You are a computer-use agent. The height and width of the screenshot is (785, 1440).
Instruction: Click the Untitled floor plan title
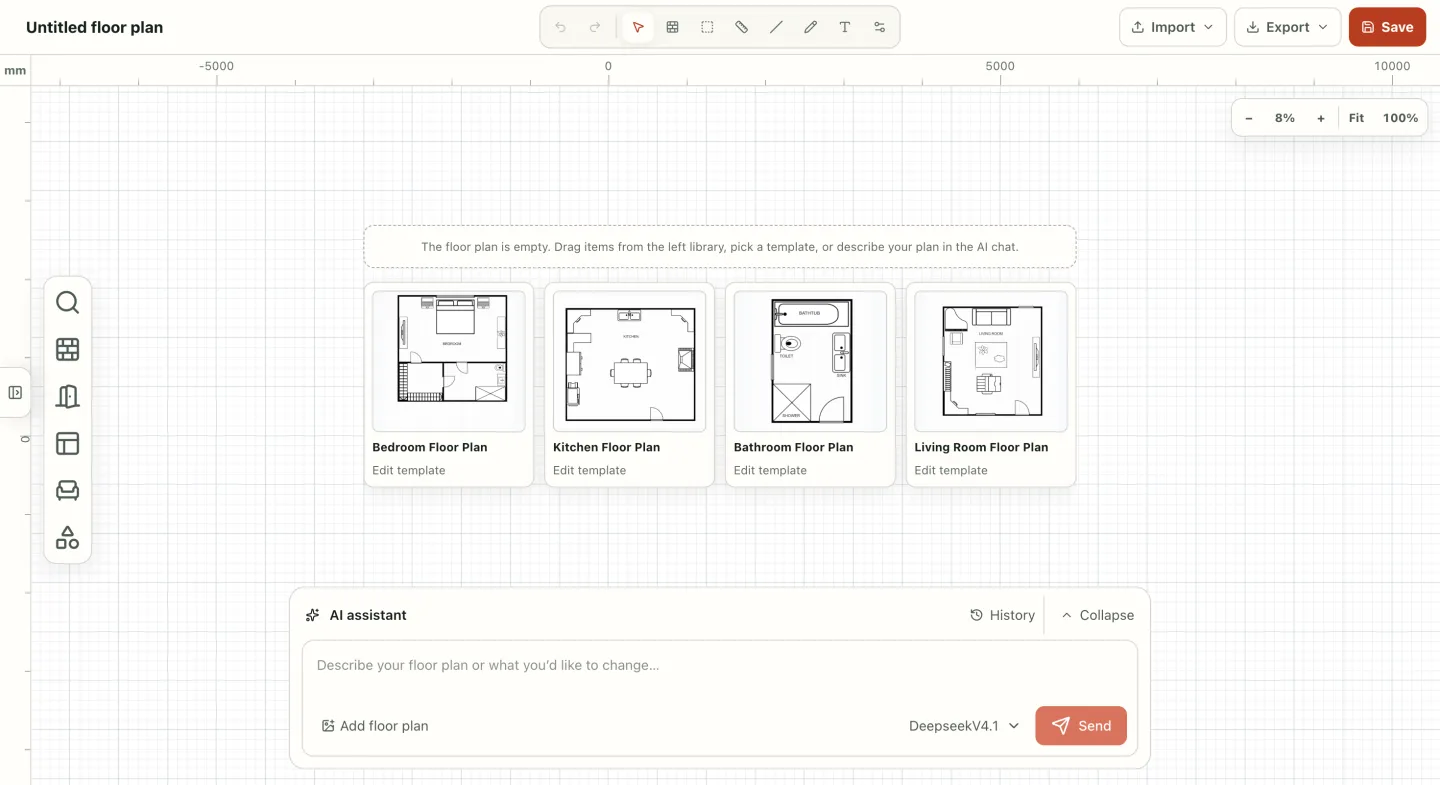tap(94, 27)
